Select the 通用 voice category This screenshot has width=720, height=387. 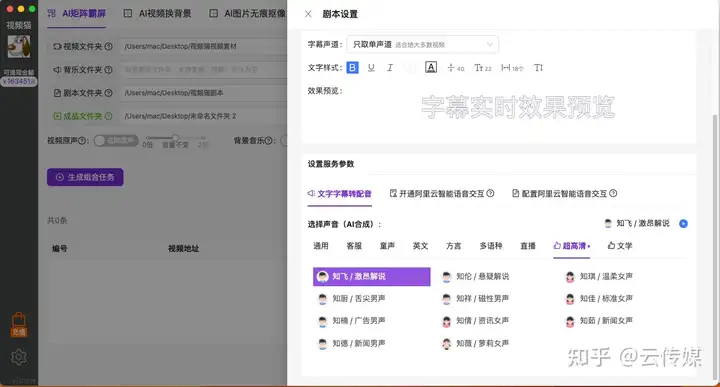[321, 246]
